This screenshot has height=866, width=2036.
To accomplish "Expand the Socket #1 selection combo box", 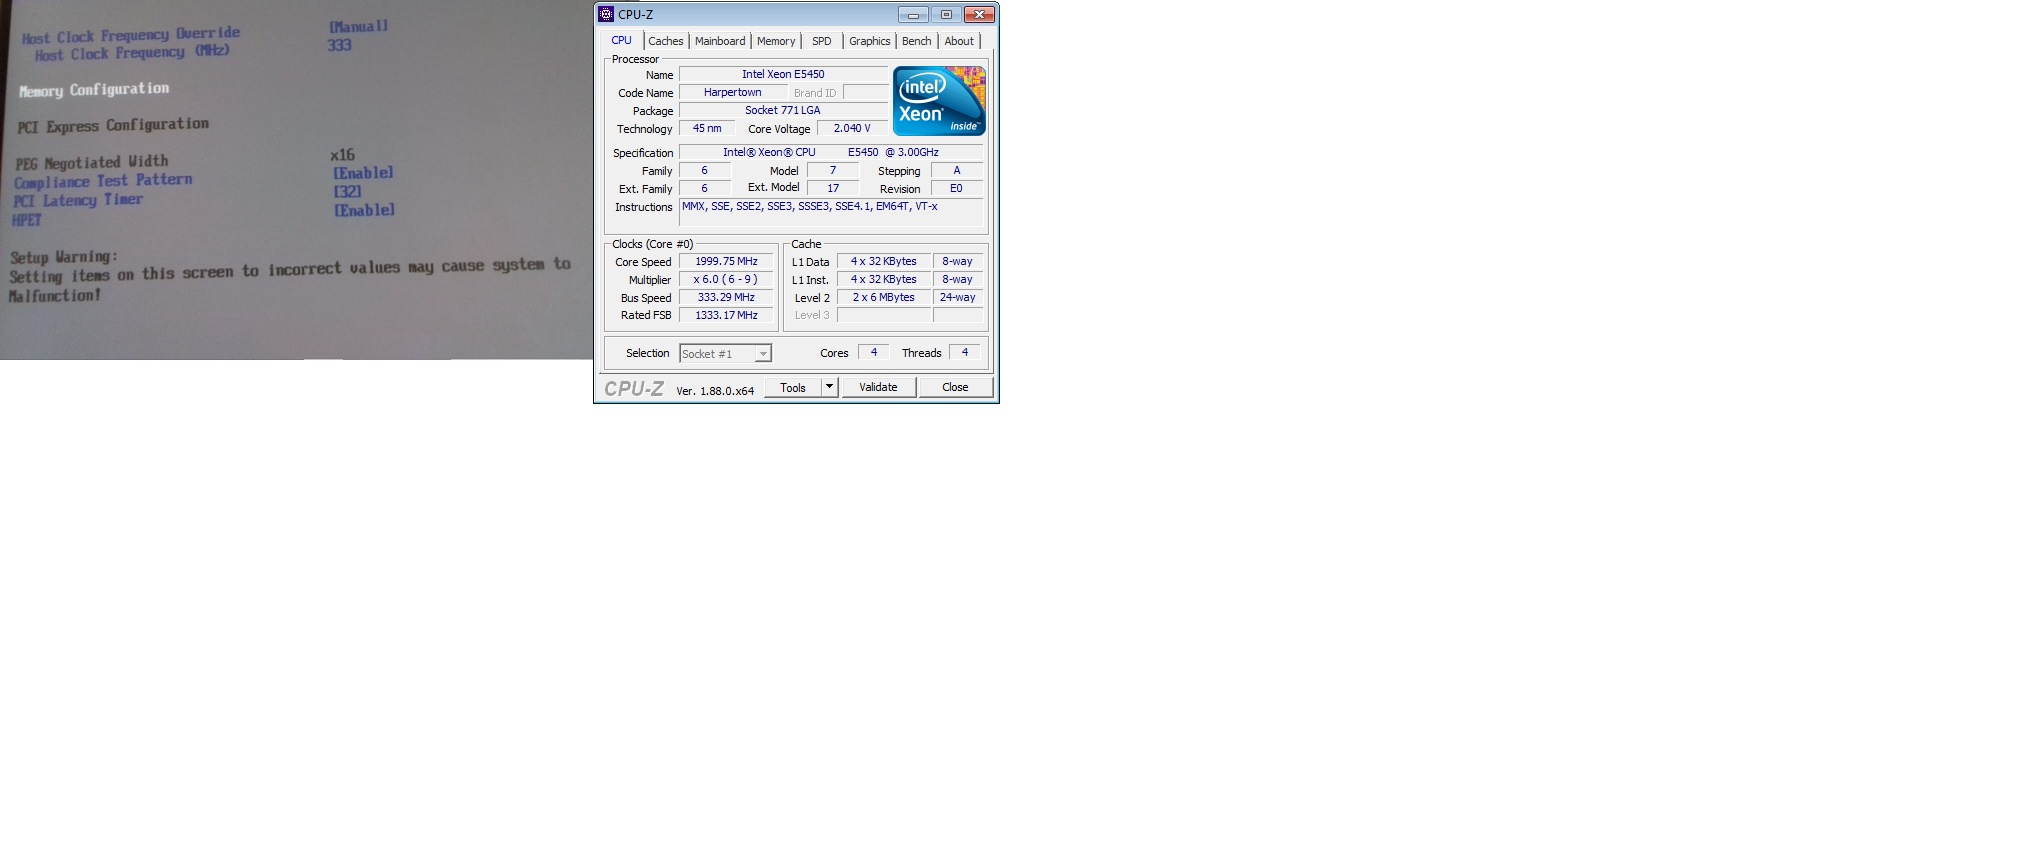I will pyautogui.click(x=725, y=353).
